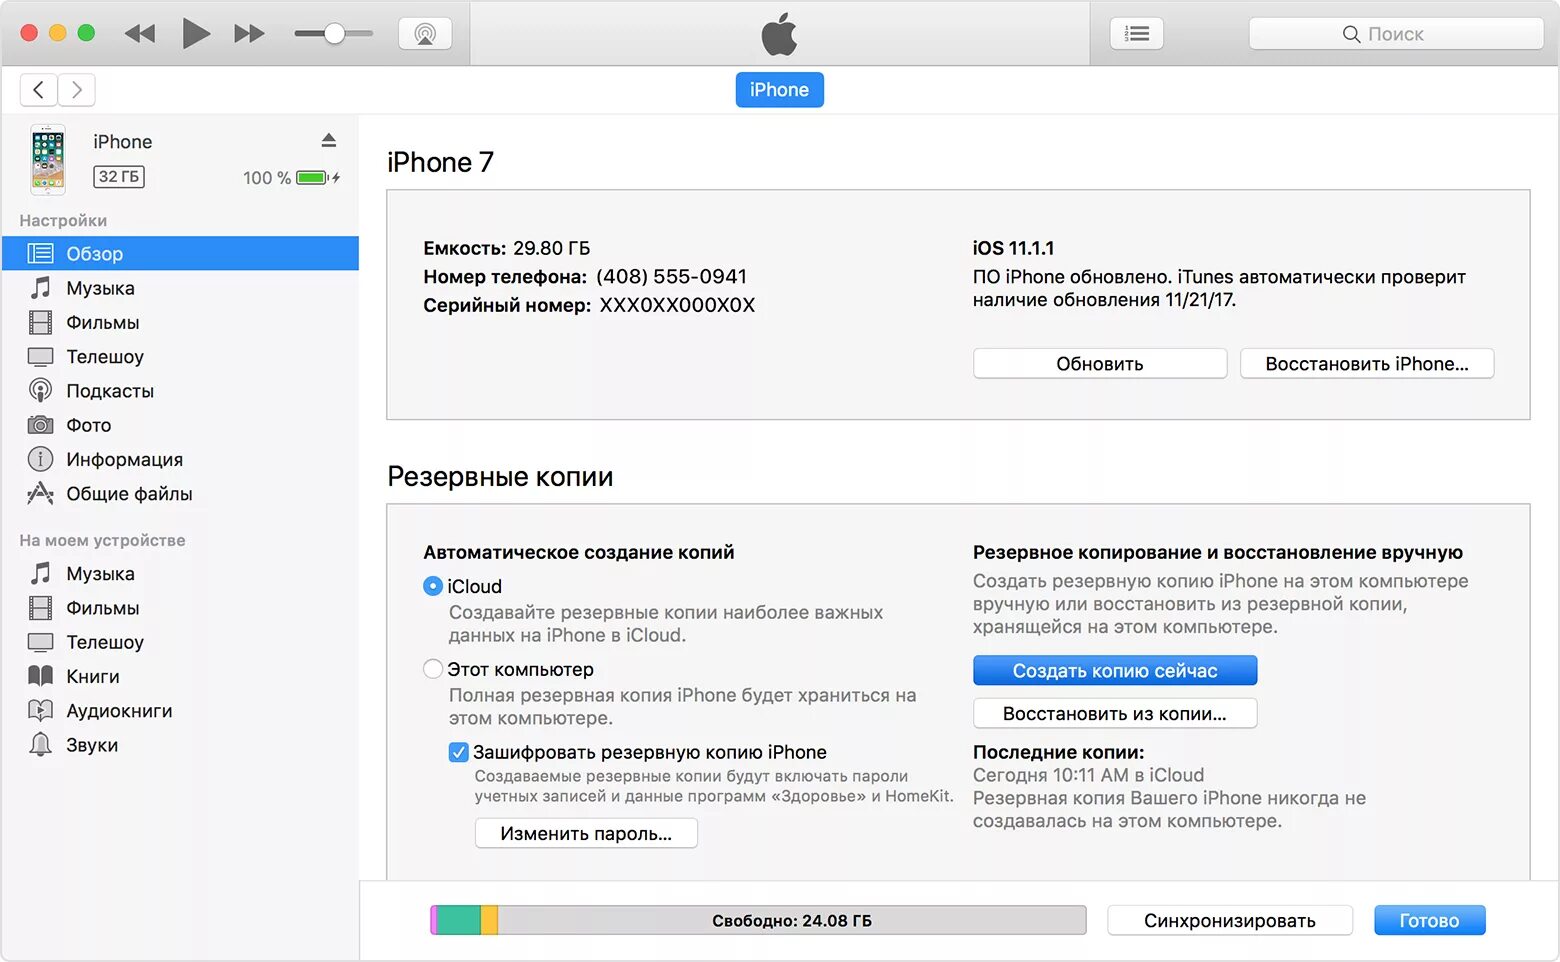This screenshot has height=962, width=1560.
Task: Click Фильмы icon under На моем устройстве
Action: pyautogui.click(x=40, y=608)
